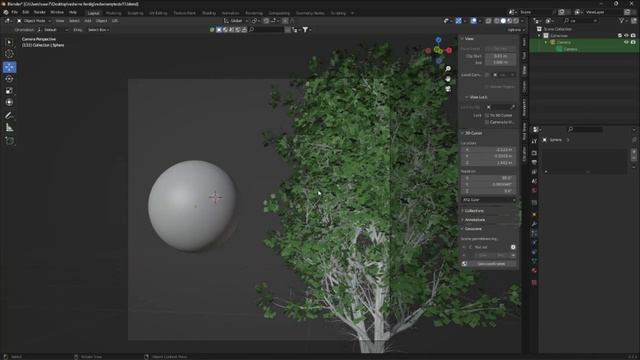Select the 3D Cursor tool

tap(9, 54)
